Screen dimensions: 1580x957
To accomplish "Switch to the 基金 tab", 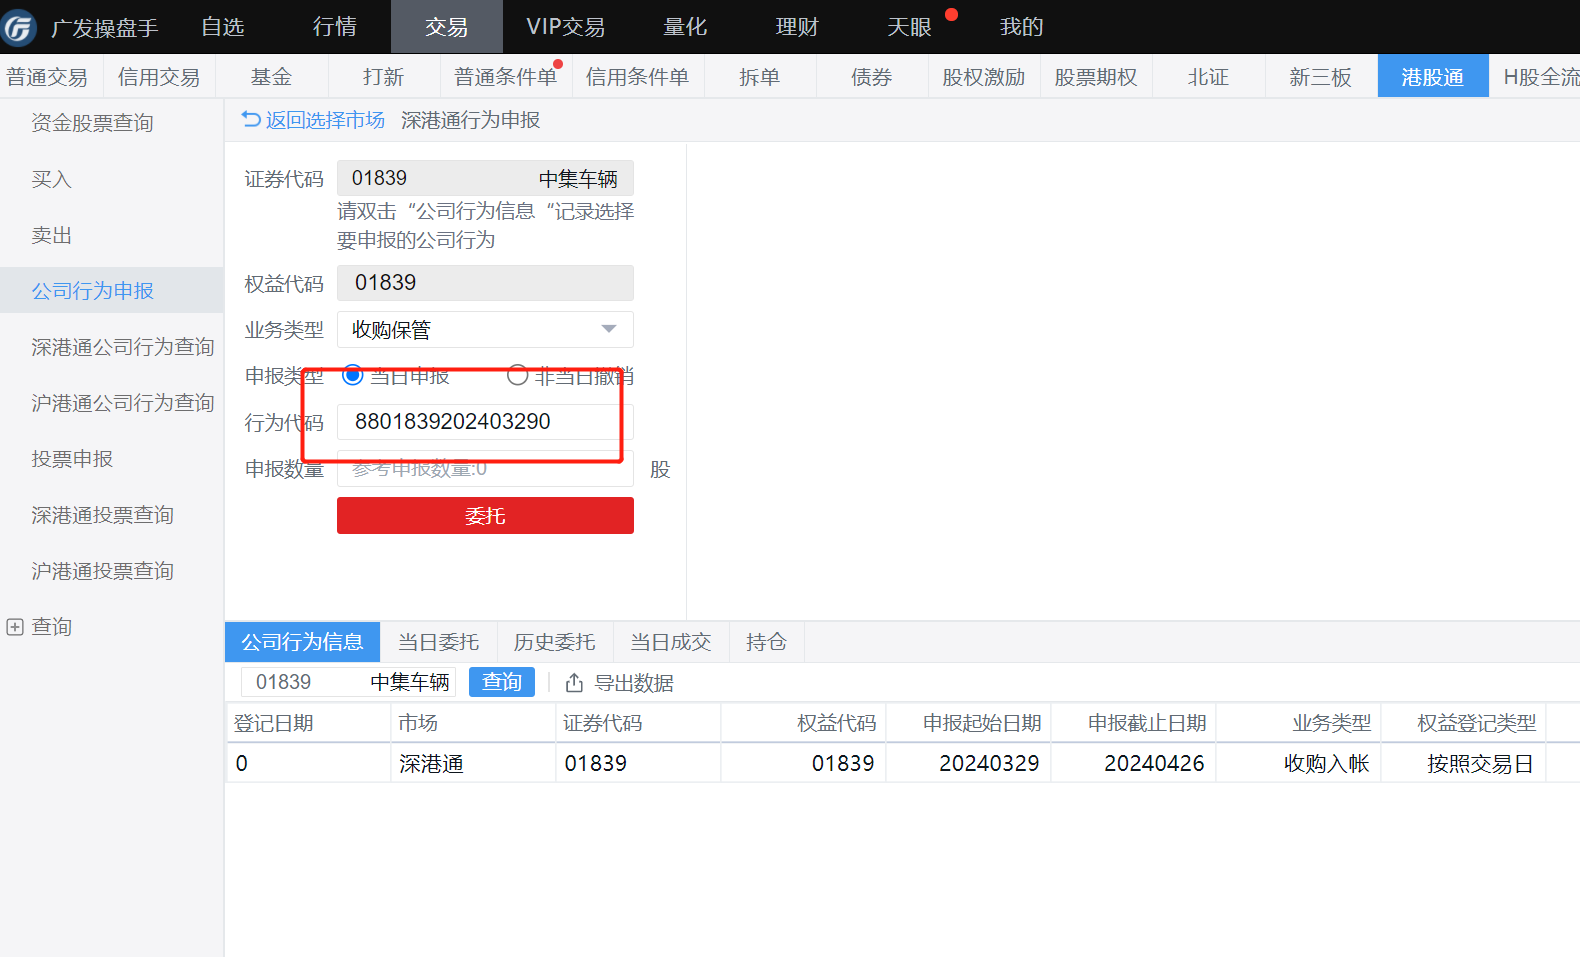I will [271, 77].
